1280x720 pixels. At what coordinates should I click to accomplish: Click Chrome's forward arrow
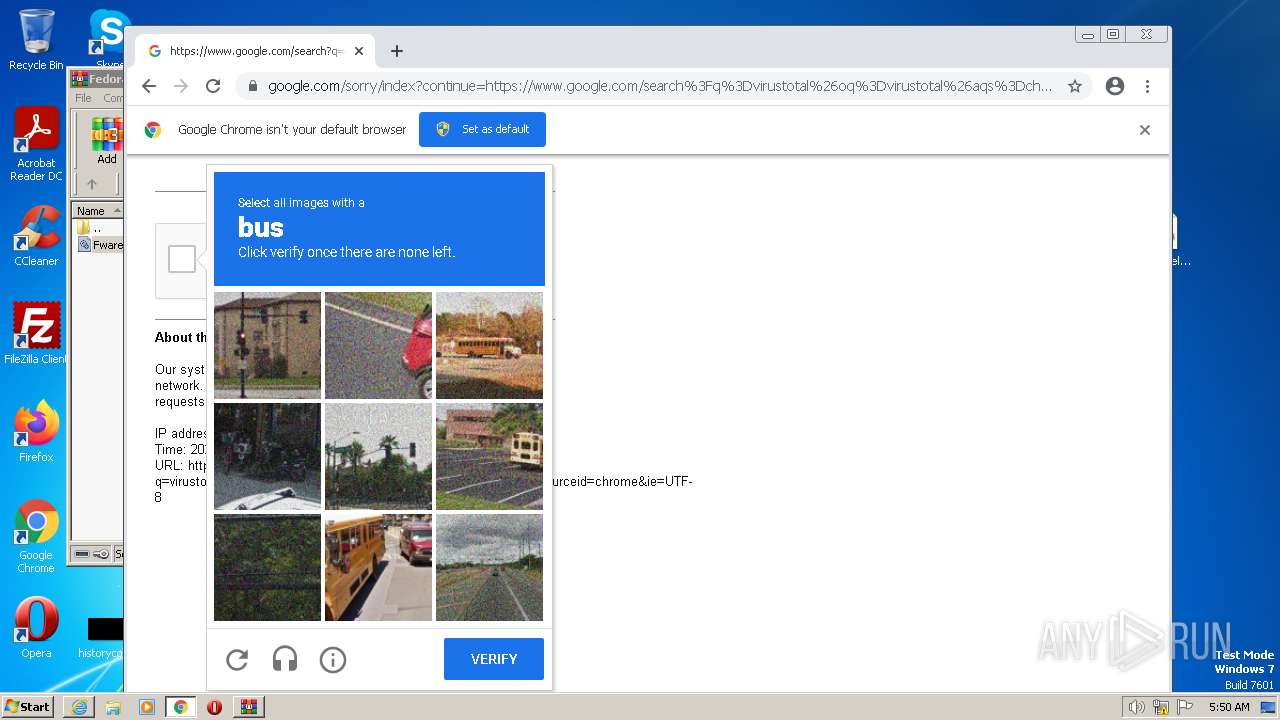[181, 86]
